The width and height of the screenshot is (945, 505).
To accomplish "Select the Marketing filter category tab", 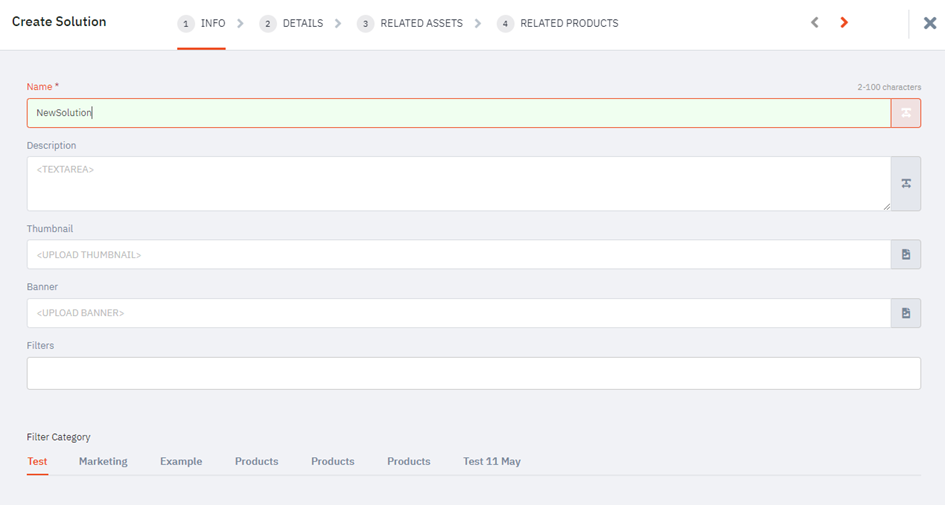I will pos(103,461).
